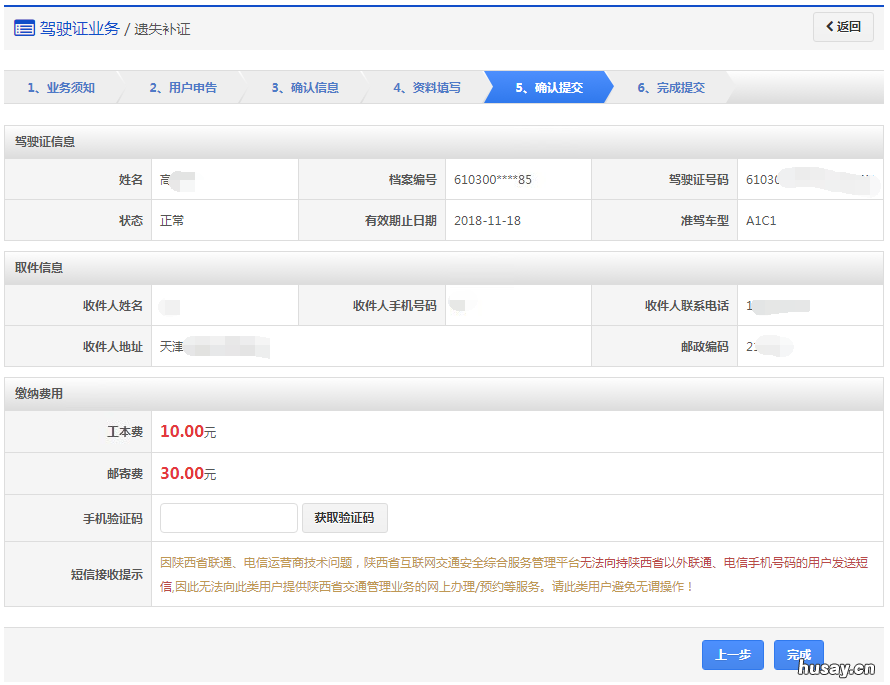This screenshot has height=685, width=890.
Task: Click the 返回 button
Action: pyautogui.click(x=843, y=28)
